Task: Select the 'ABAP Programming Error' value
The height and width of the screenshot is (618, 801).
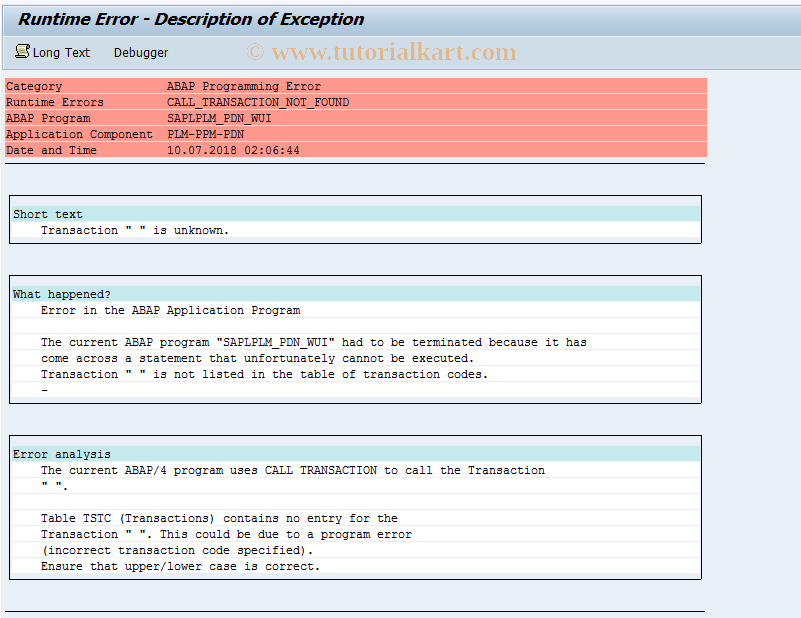Action: coord(244,86)
